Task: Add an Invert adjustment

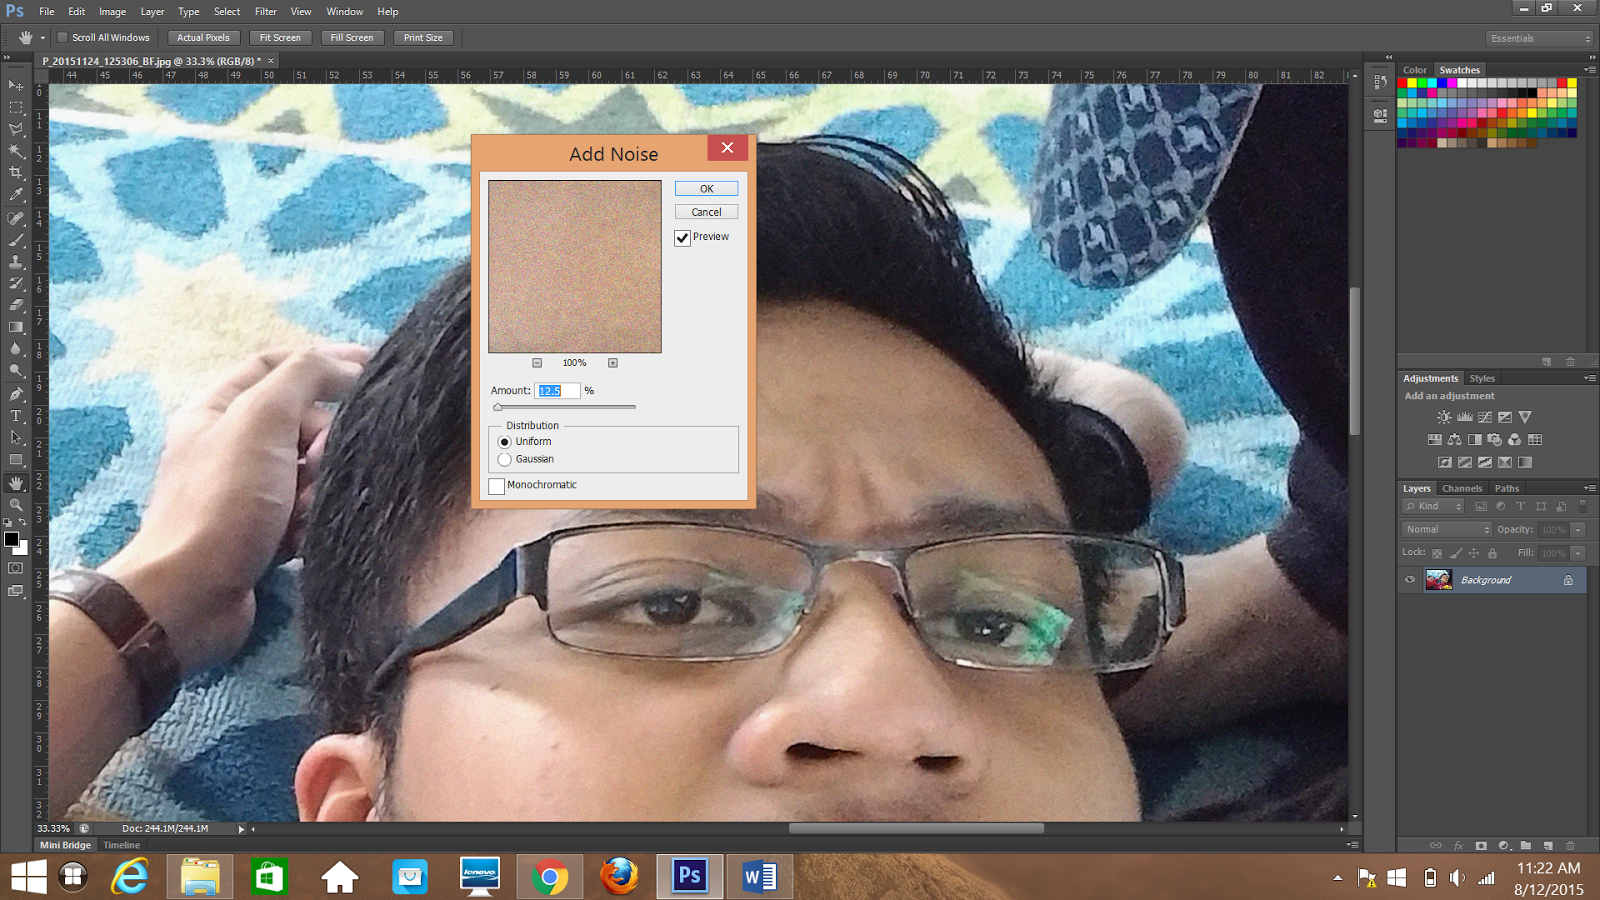Action: click(1444, 462)
